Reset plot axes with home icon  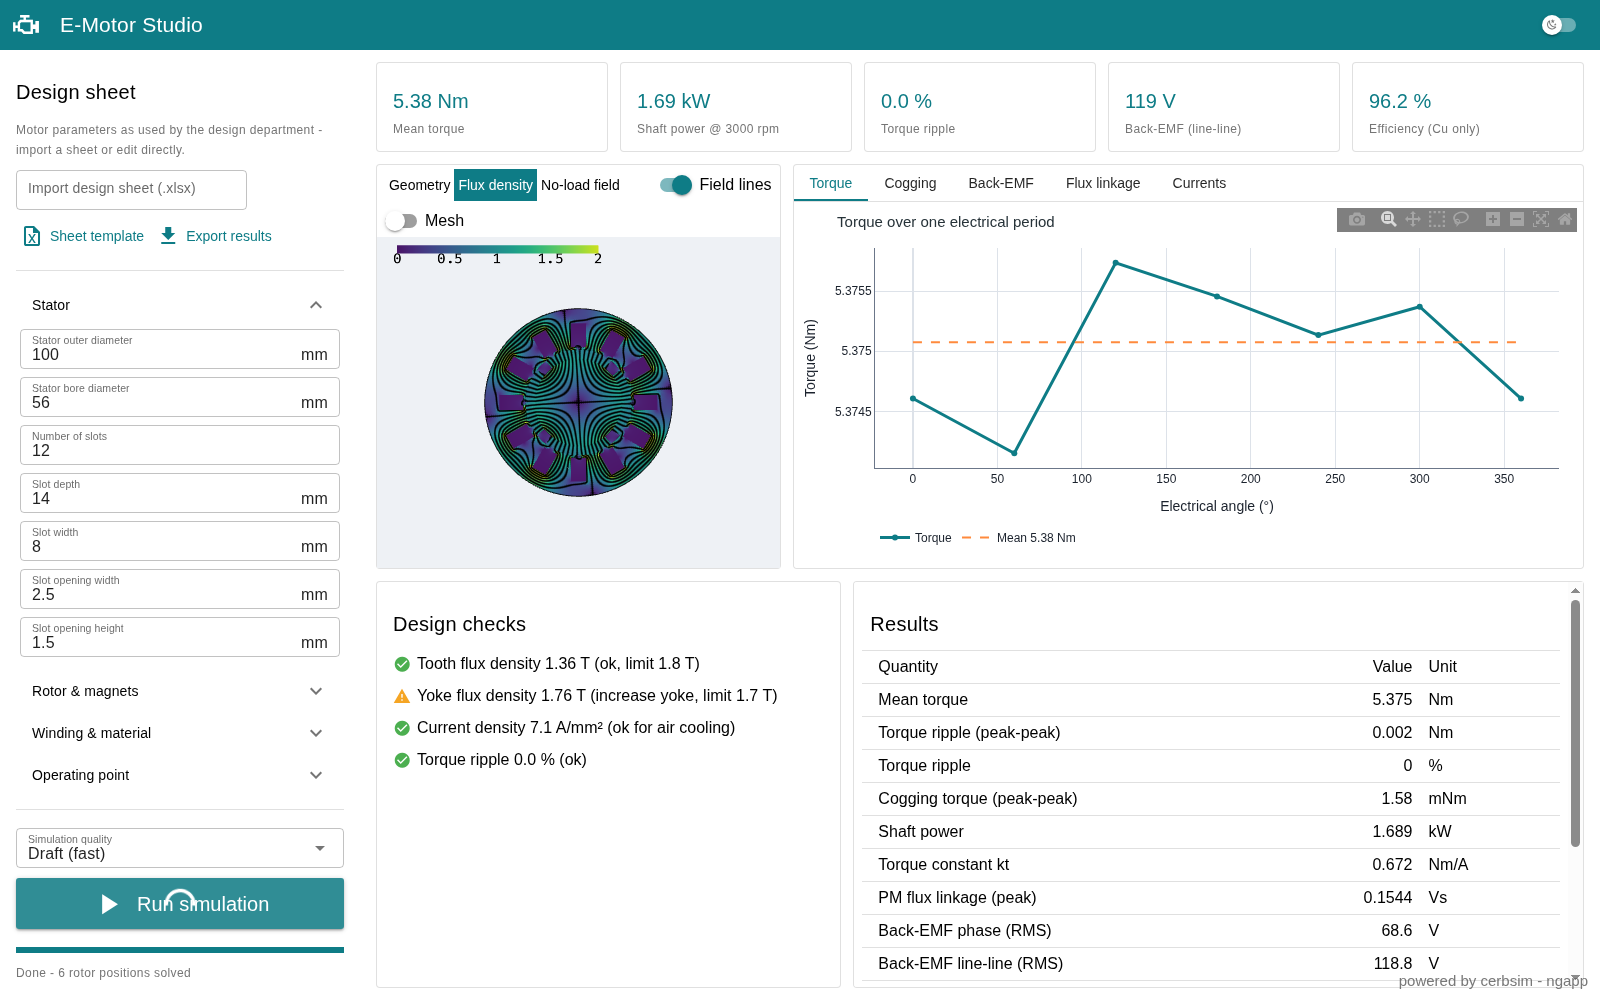point(1564,219)
